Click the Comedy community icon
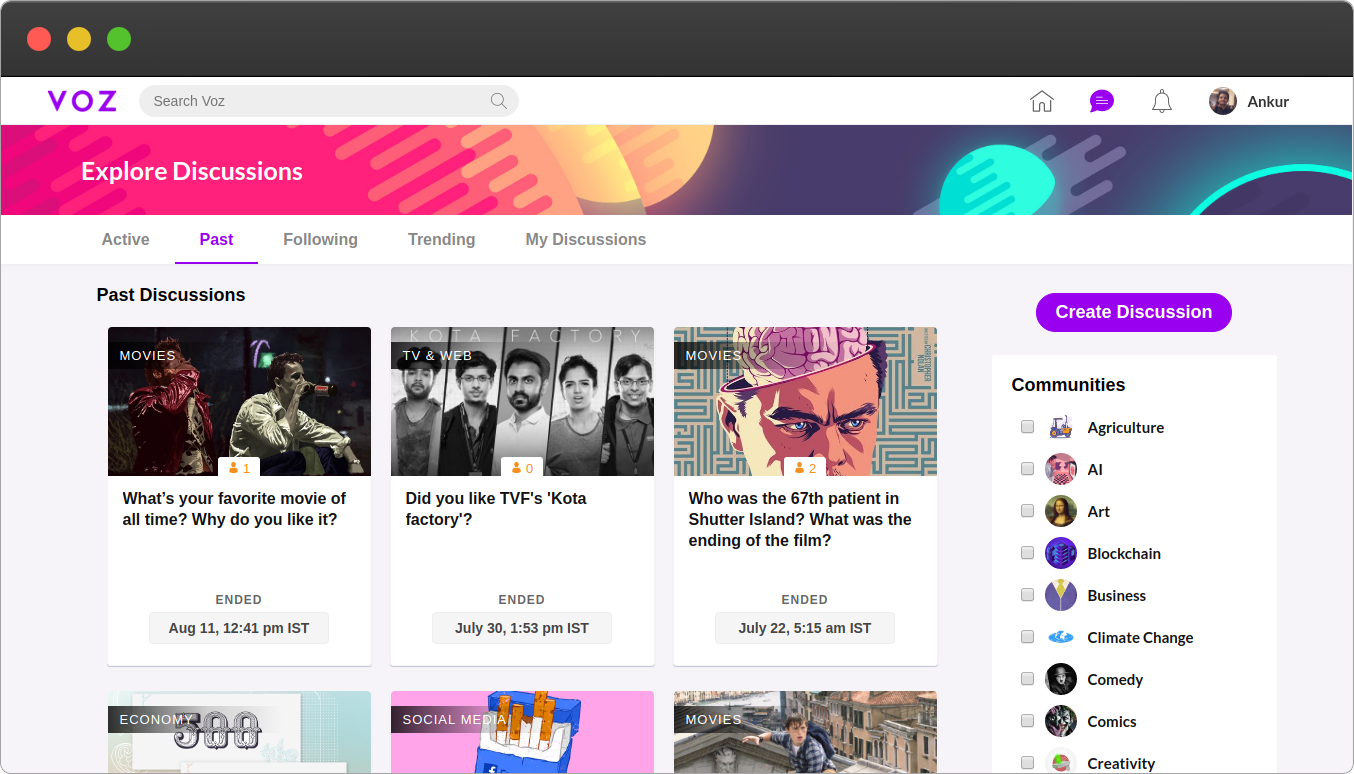The height and width of the screenshot is (774, 1354). [1061, 679]
